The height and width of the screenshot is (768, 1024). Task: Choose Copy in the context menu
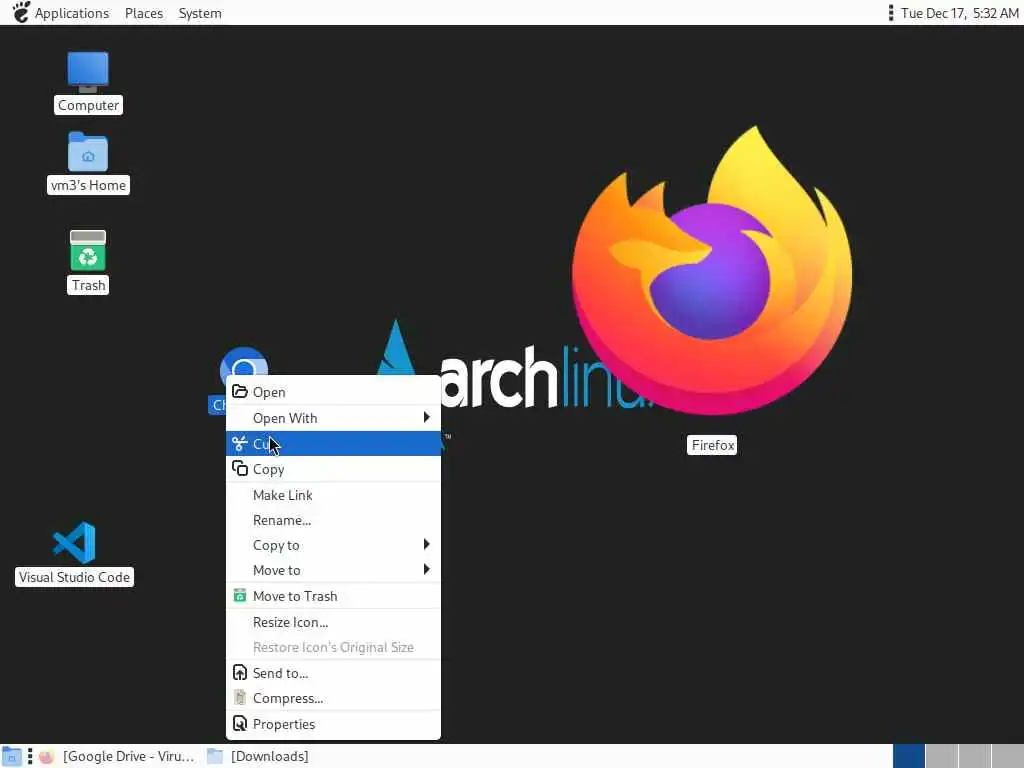[x=333, y=469]
